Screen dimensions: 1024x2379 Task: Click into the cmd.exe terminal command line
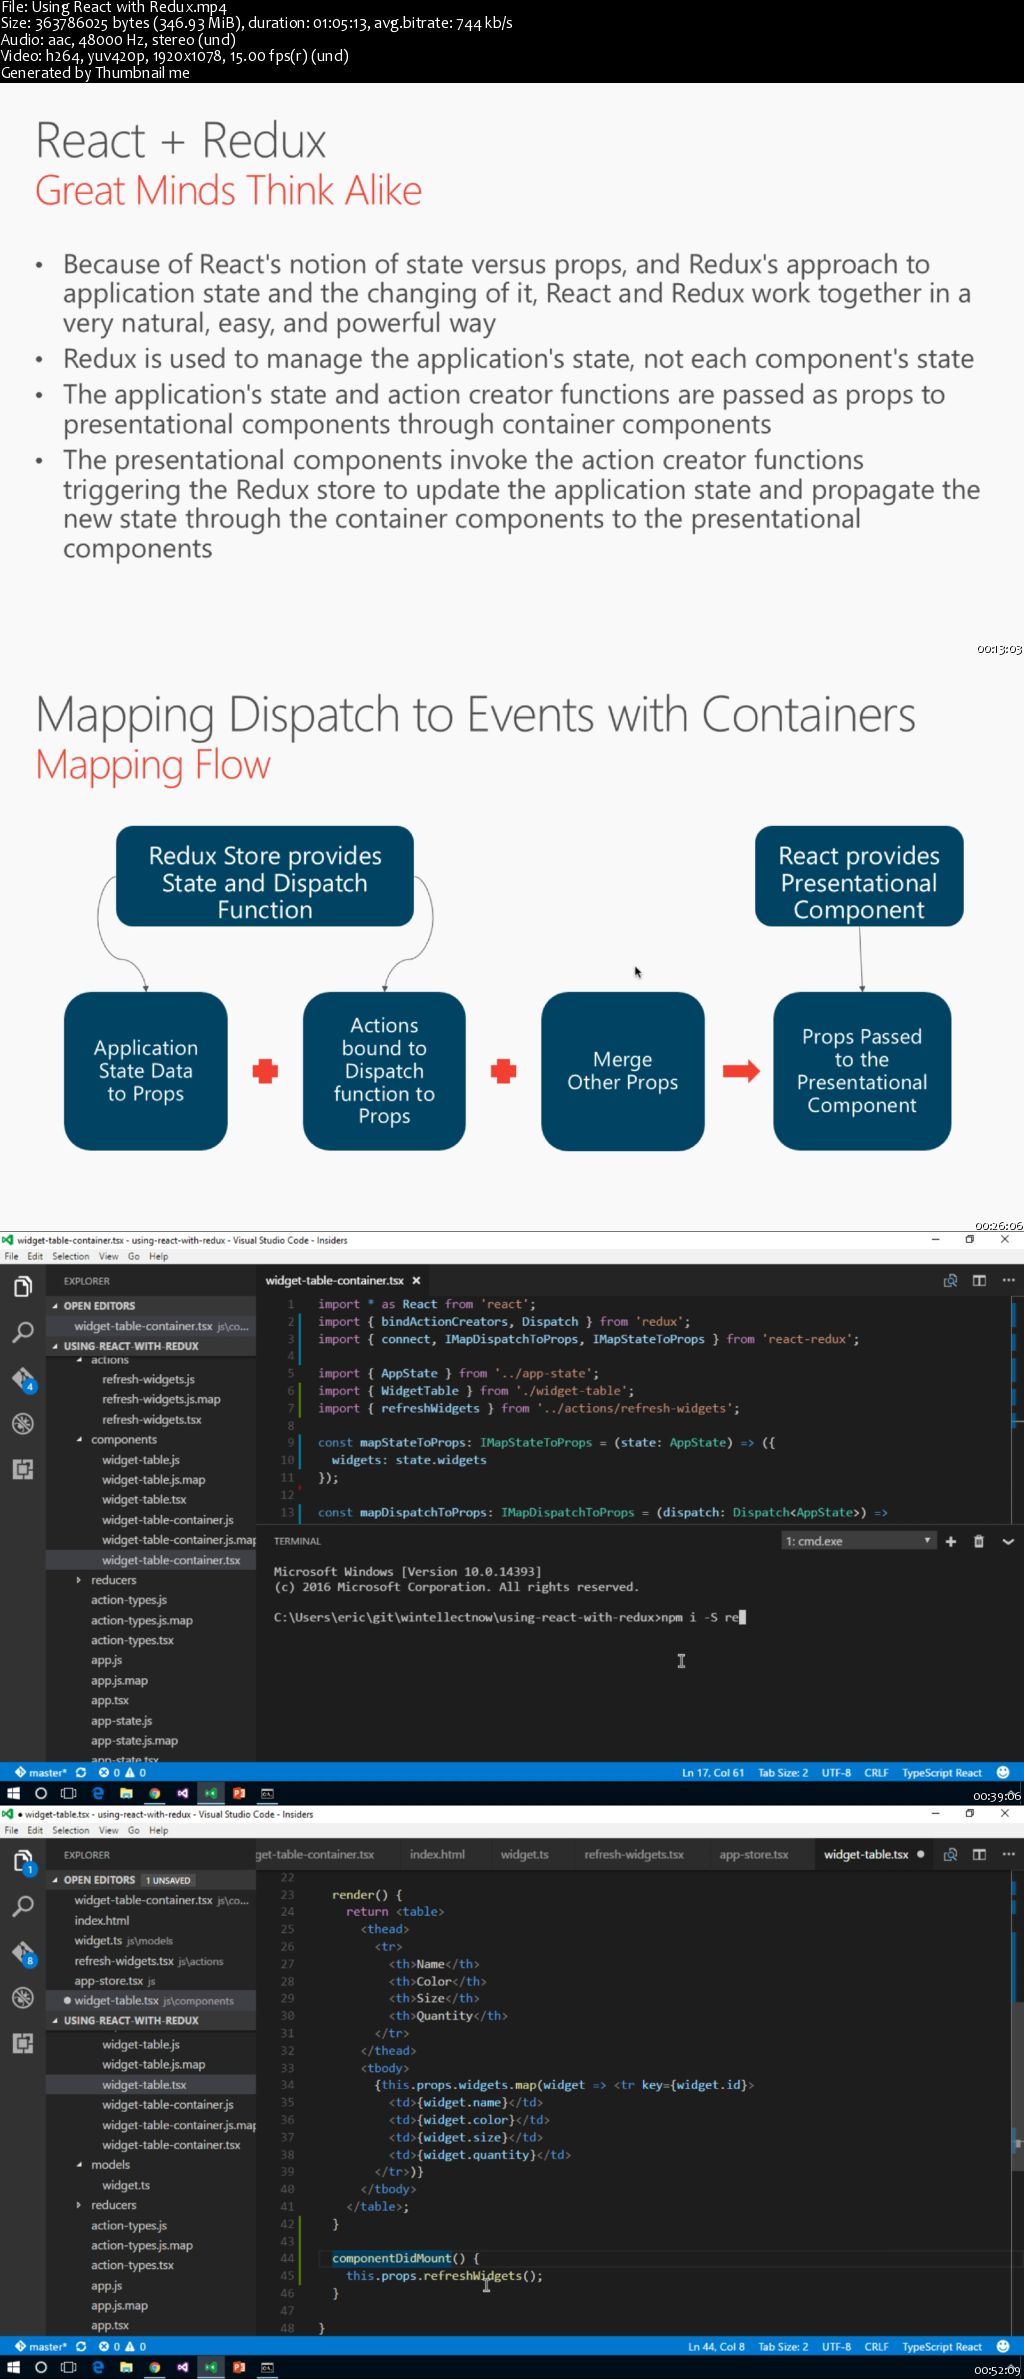click(510, 1616)
